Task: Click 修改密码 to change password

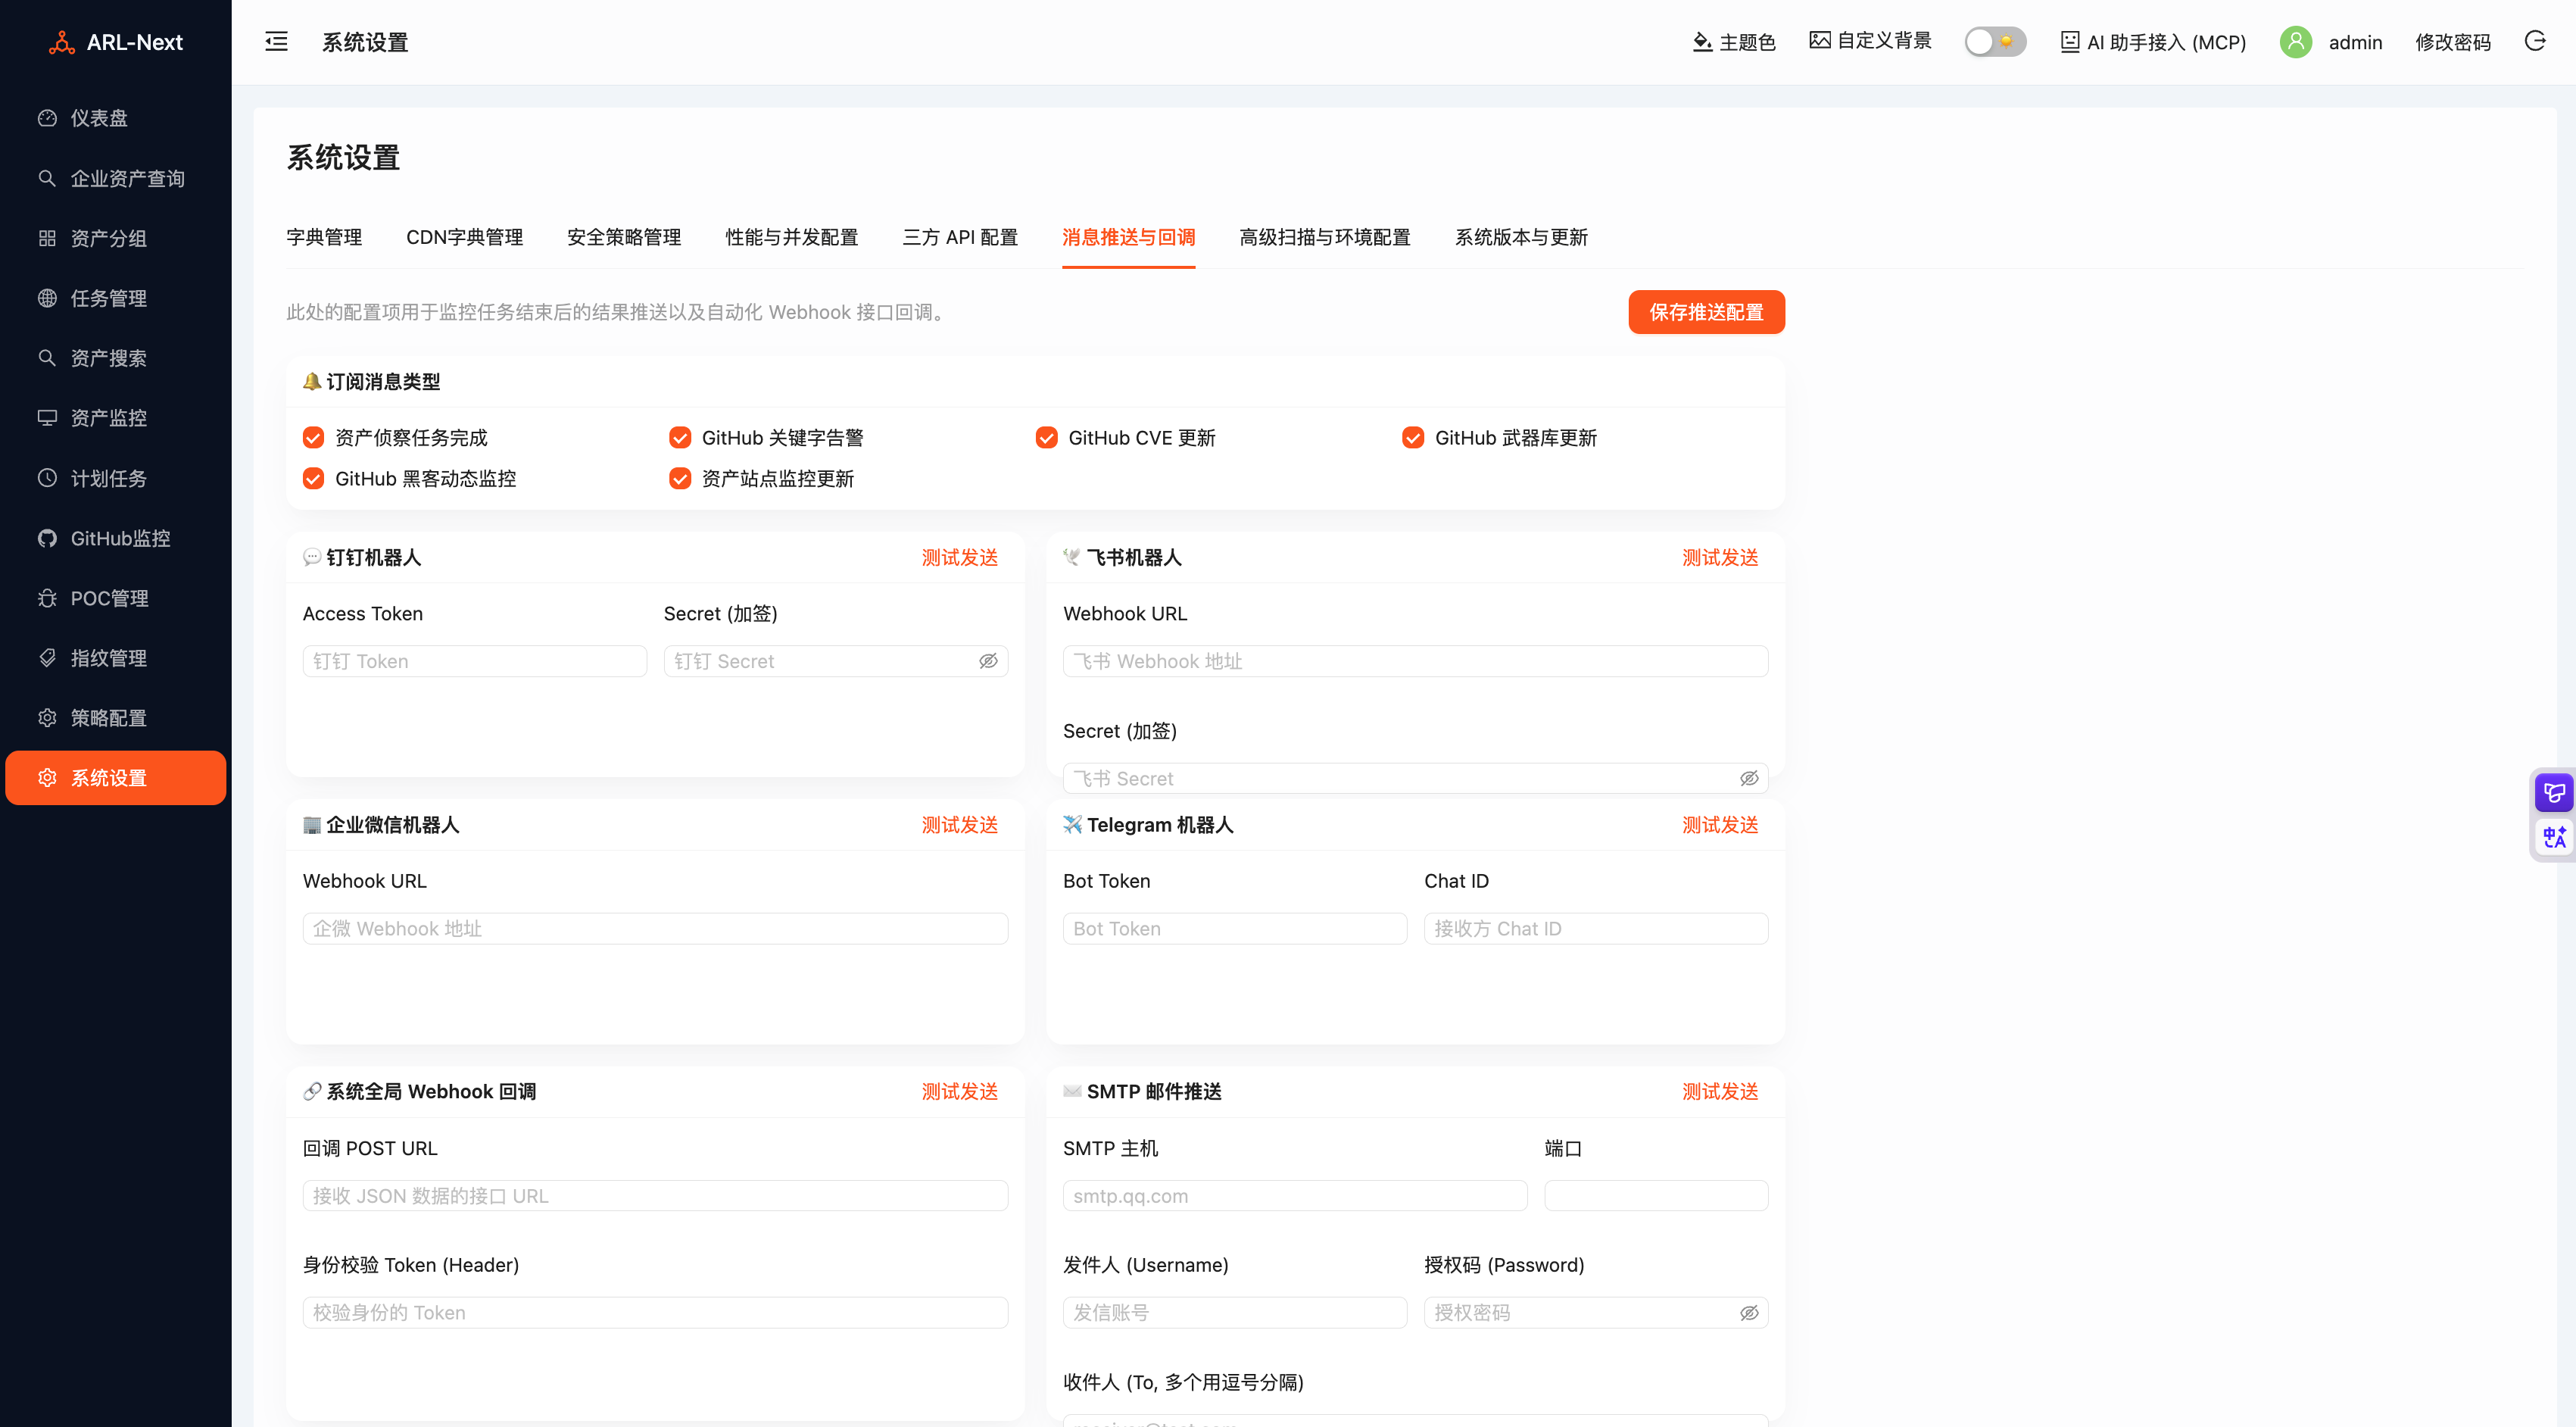Action: point(2452,42)
